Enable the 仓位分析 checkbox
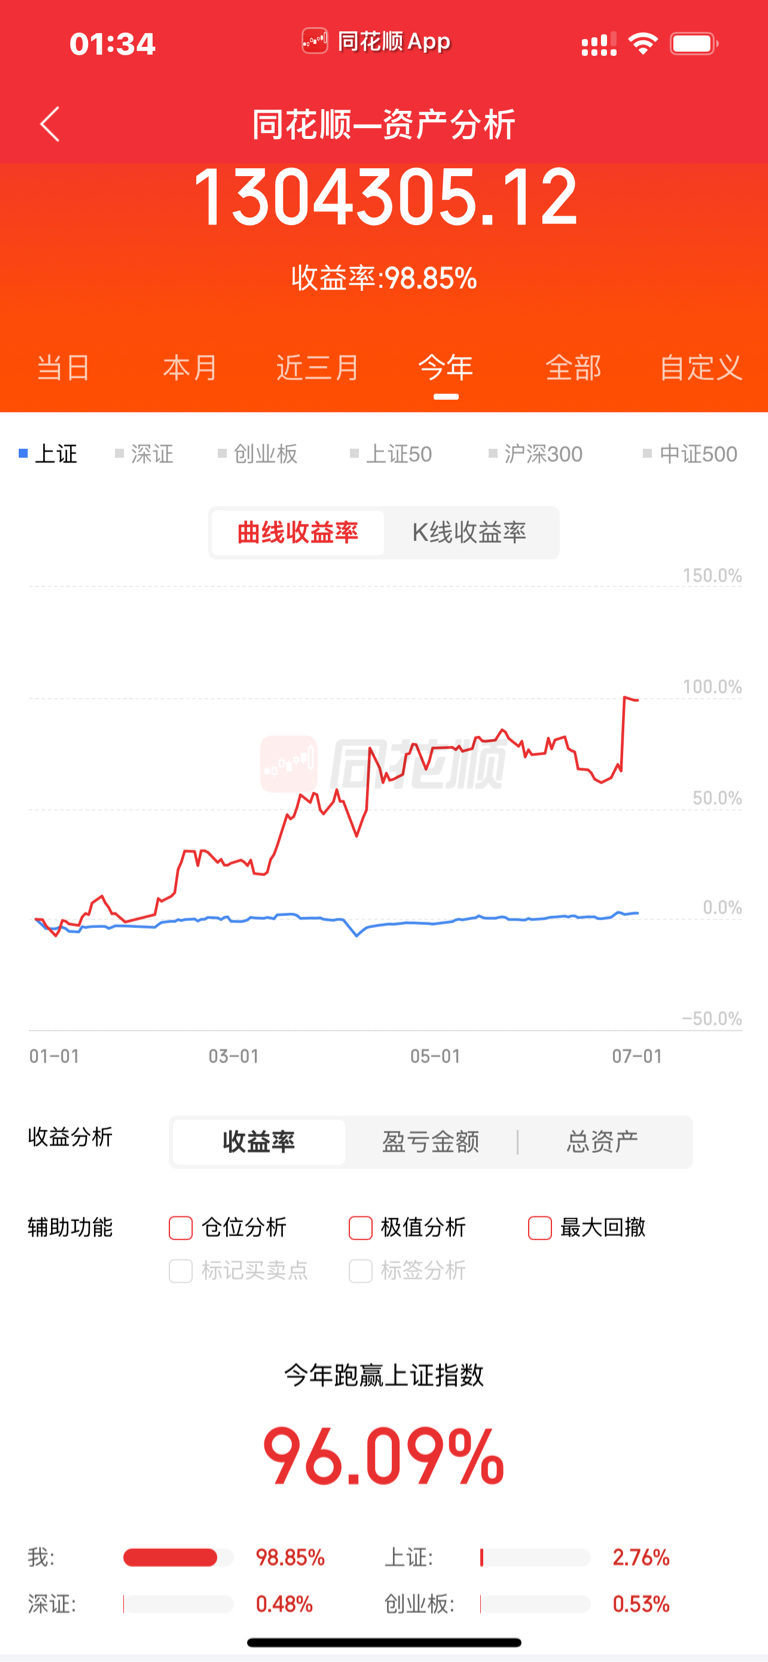The image size is (768, 1662). coord(181,1228)
